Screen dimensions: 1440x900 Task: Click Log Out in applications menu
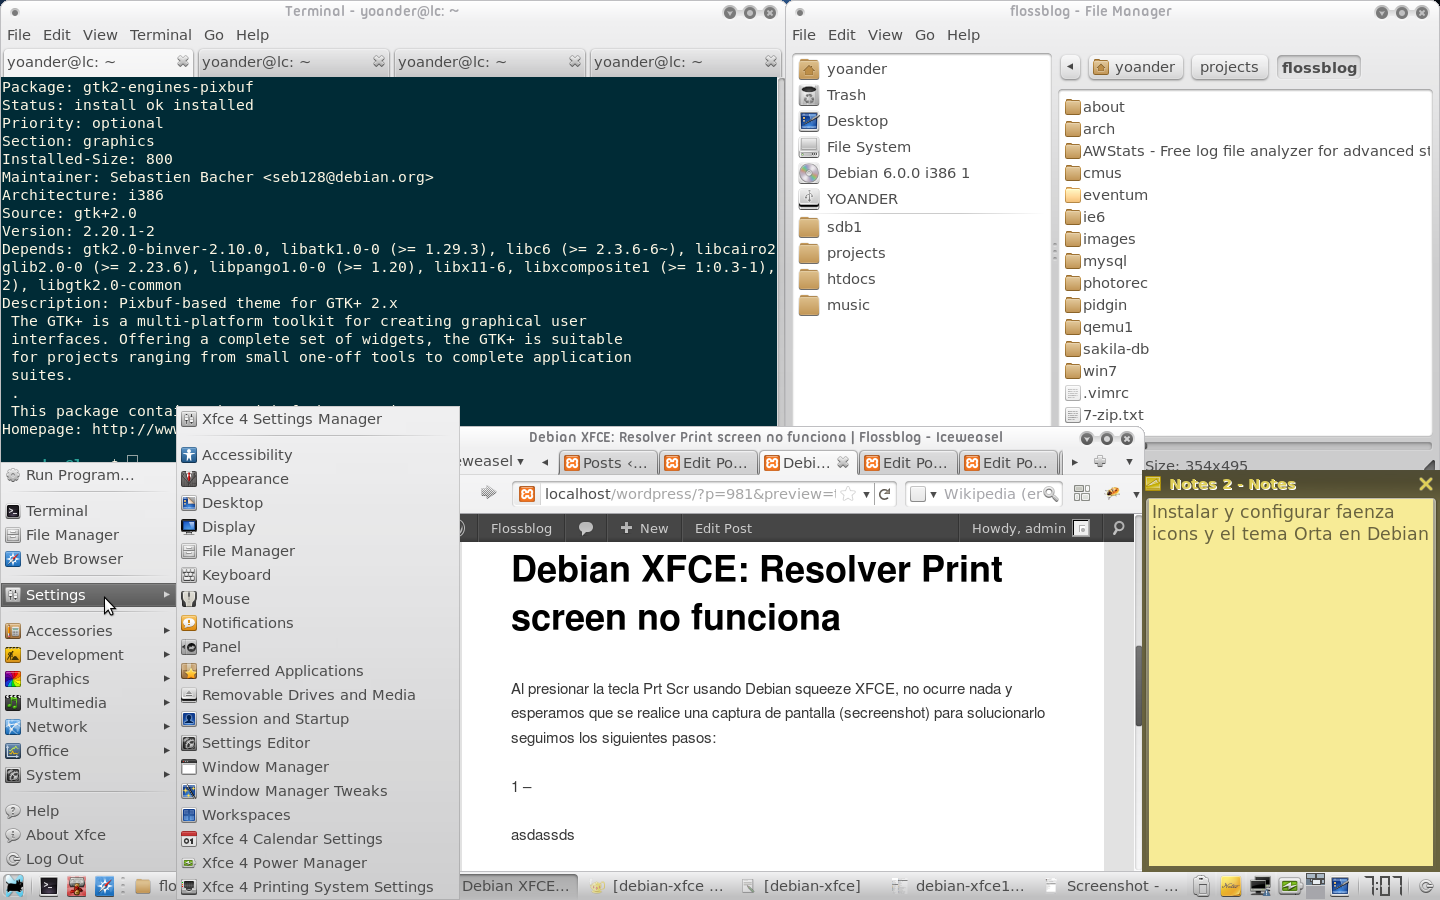(x=88, y=859)
